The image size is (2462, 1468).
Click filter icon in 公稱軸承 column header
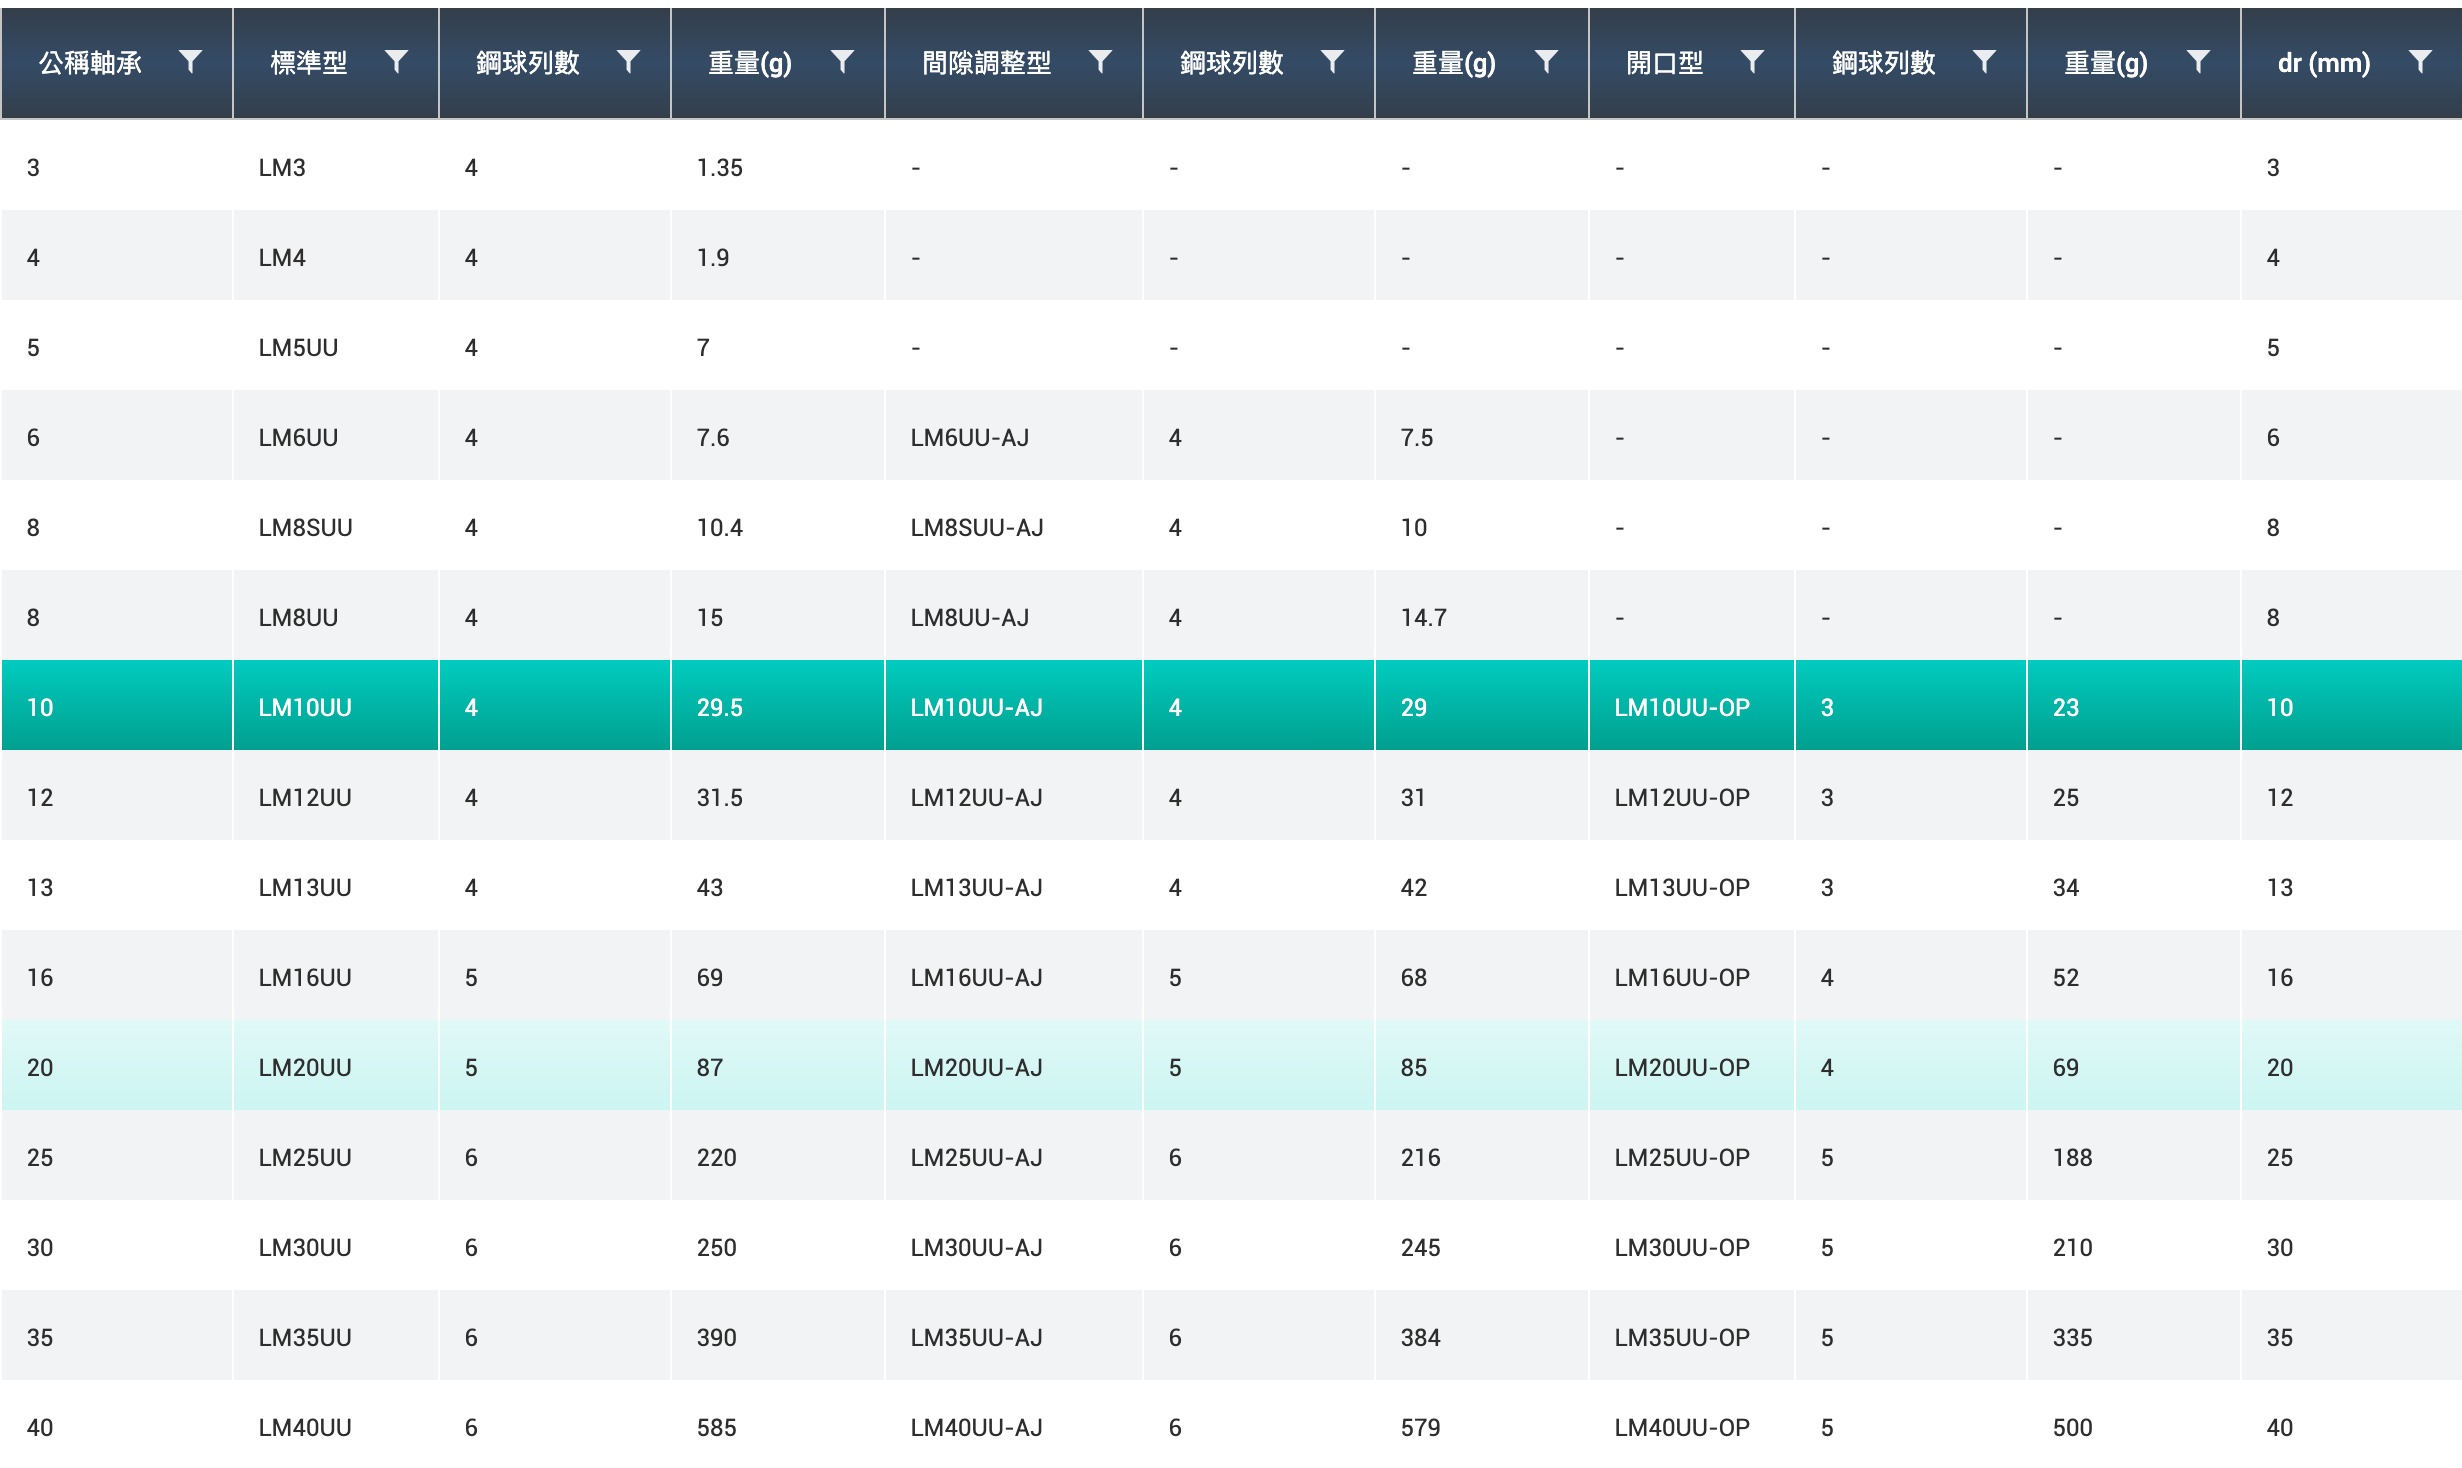click(x=190, y=62)
